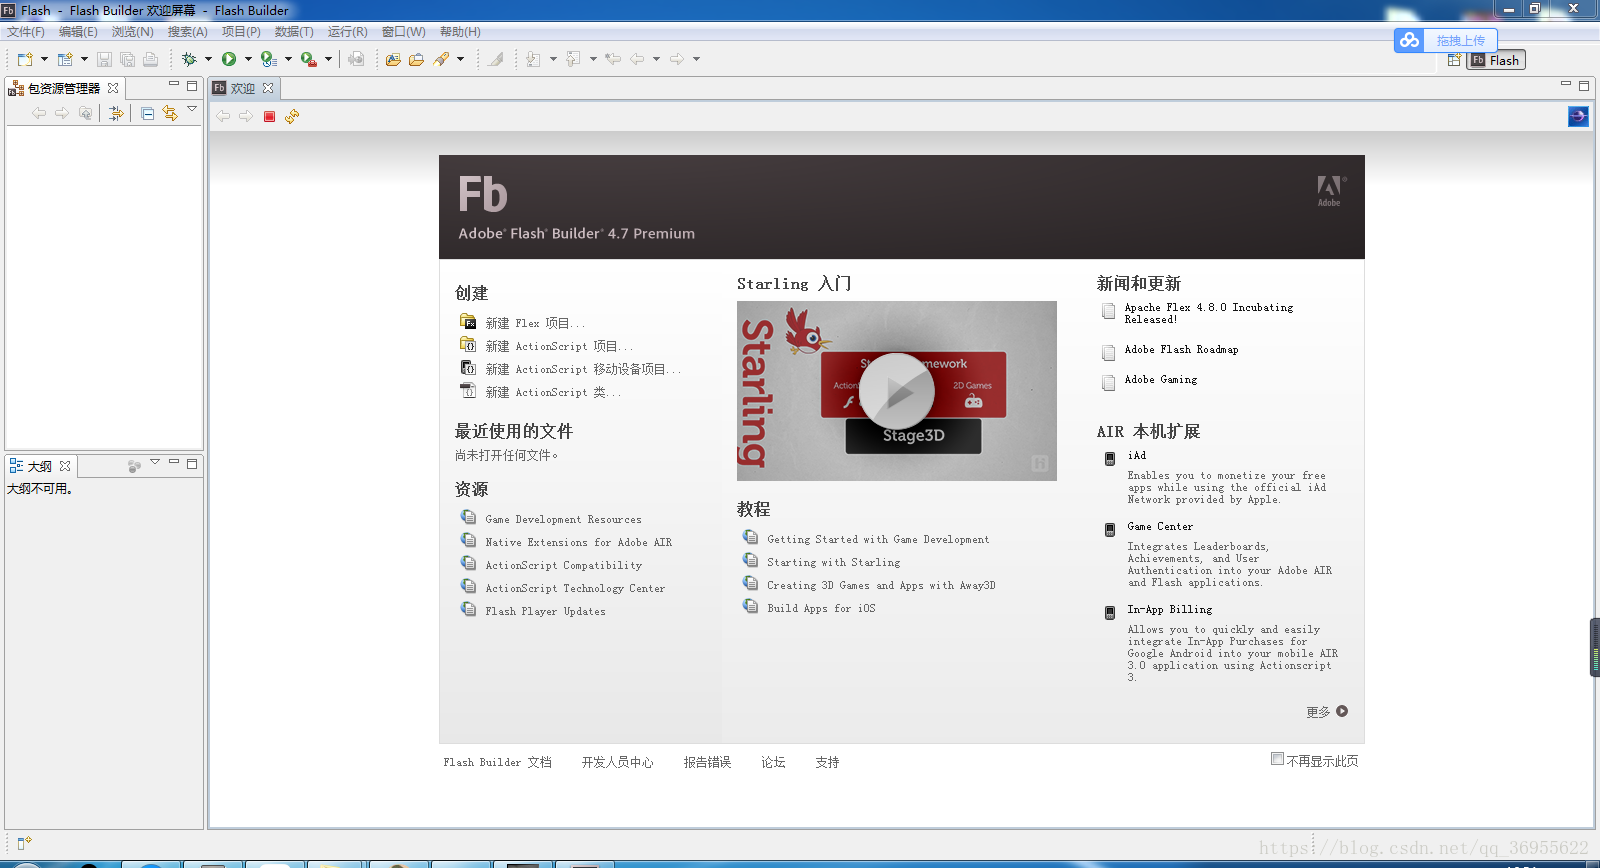Viewport: 1600px width, 868px height.
Task: Open the New wizard dropdown arrow
Action: click(x=44, y=59)
